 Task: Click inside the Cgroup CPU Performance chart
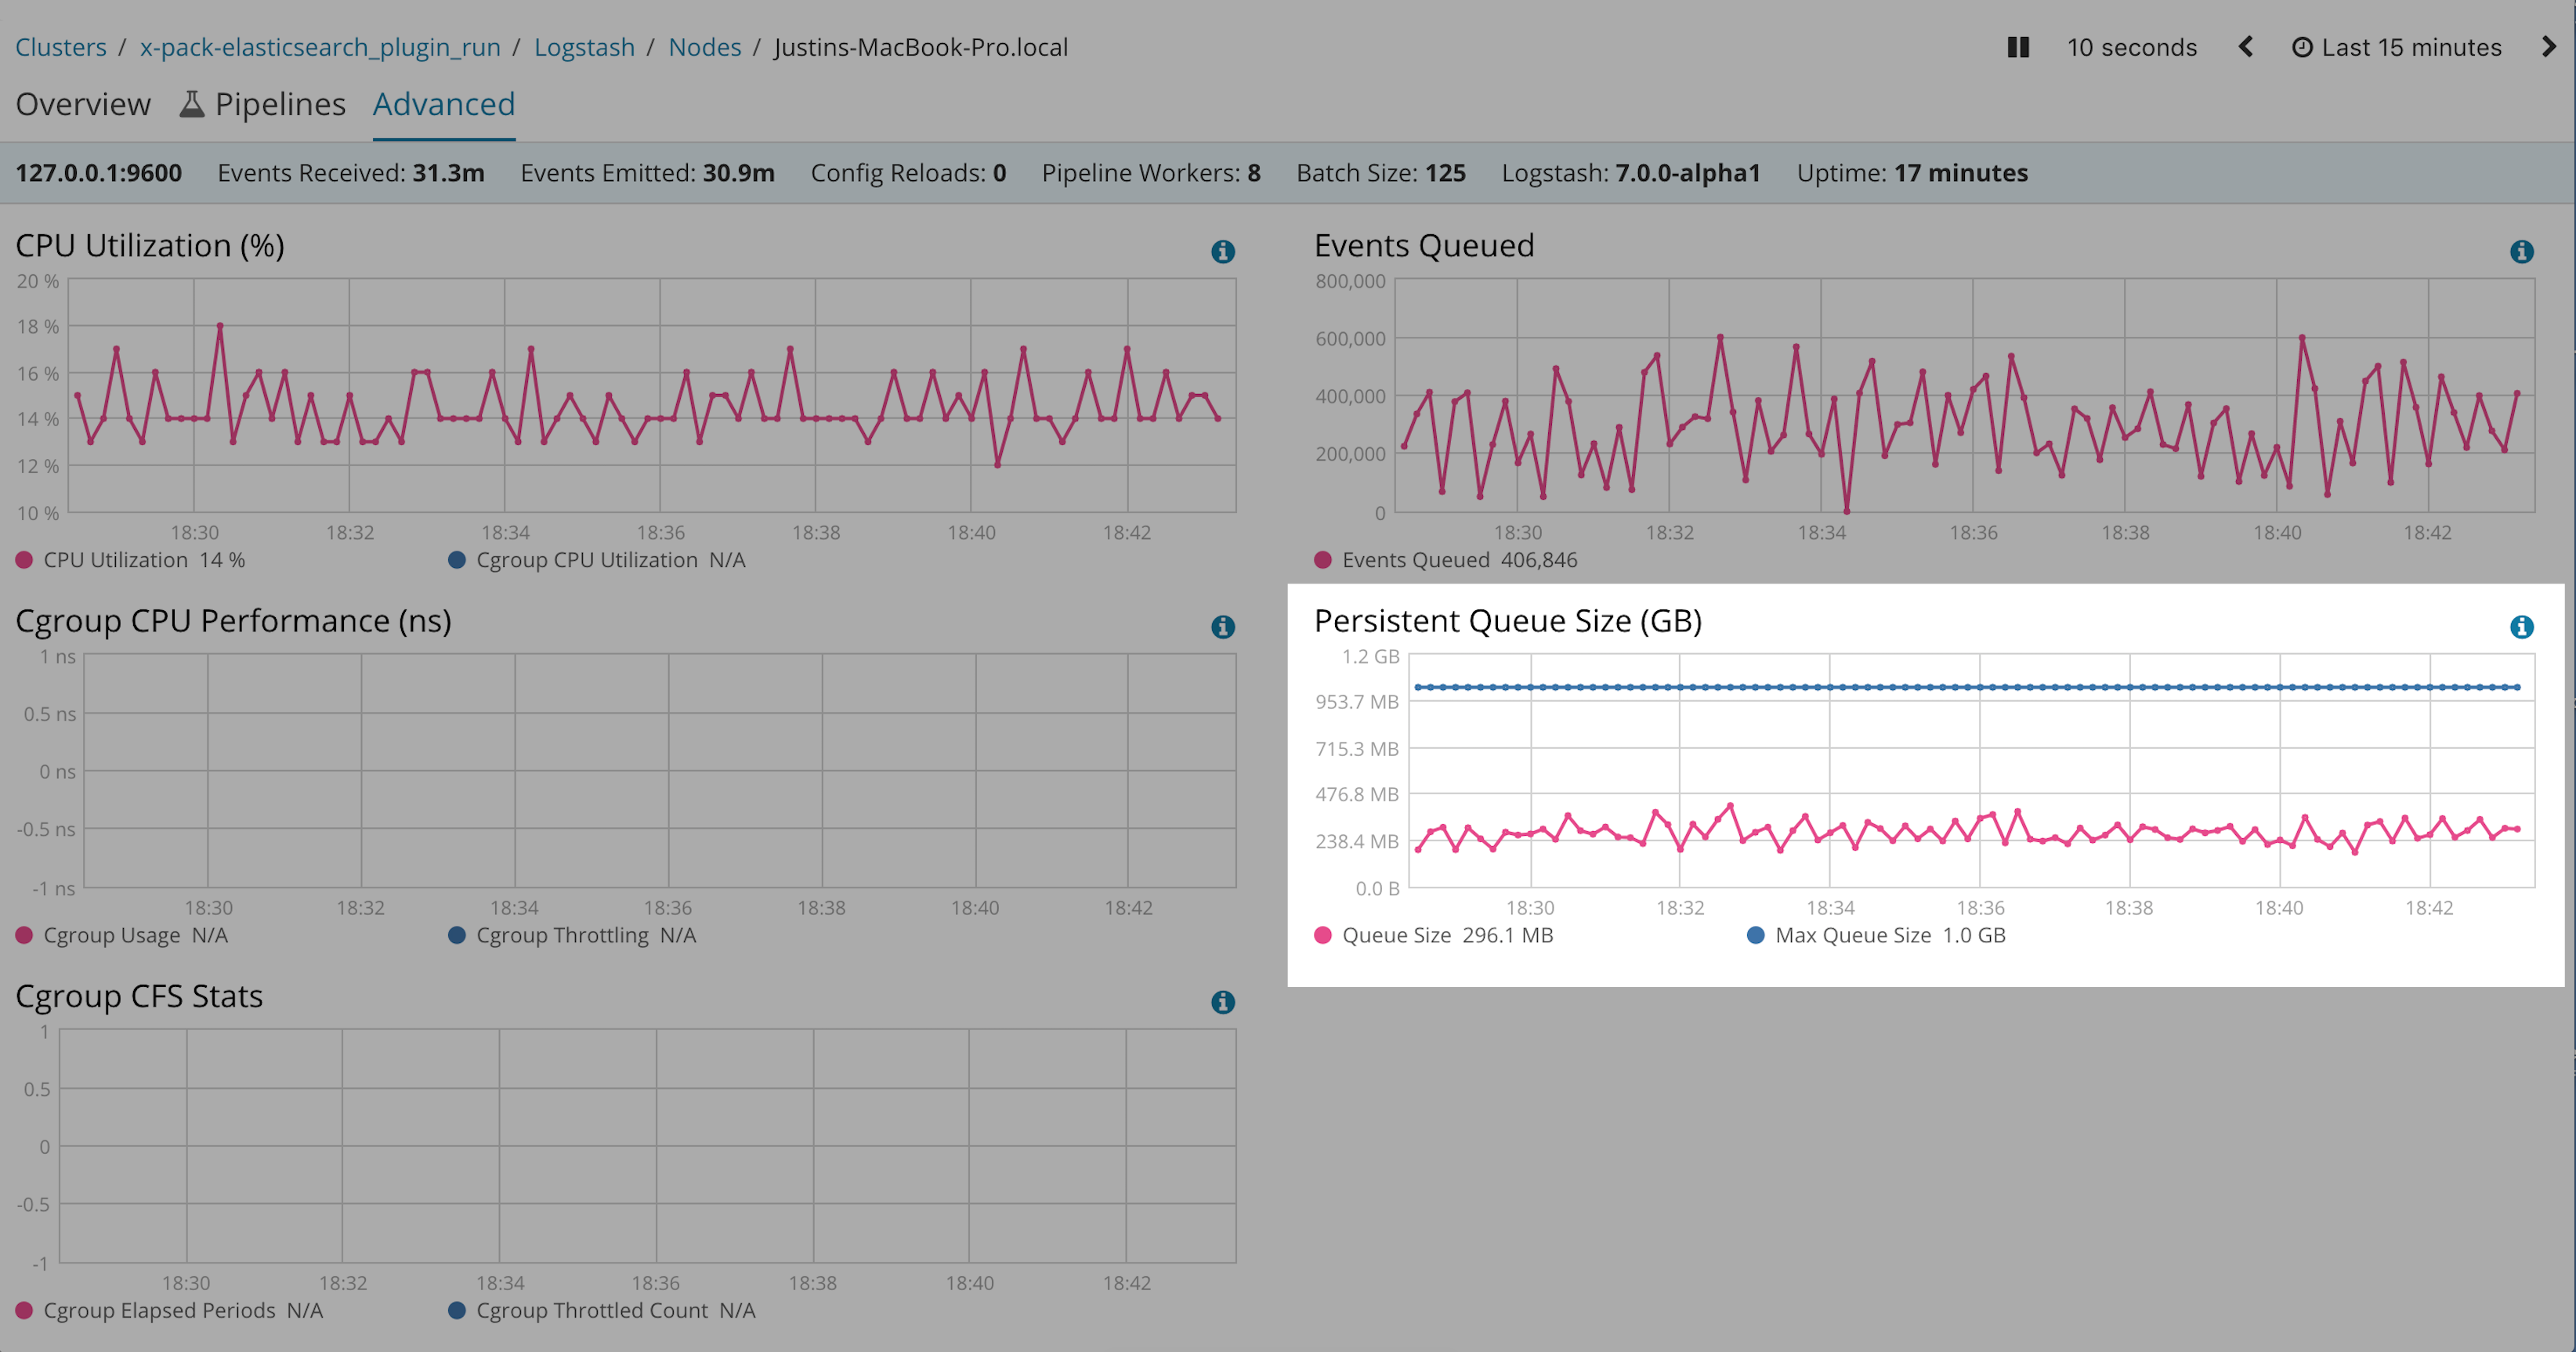(660, 771)
